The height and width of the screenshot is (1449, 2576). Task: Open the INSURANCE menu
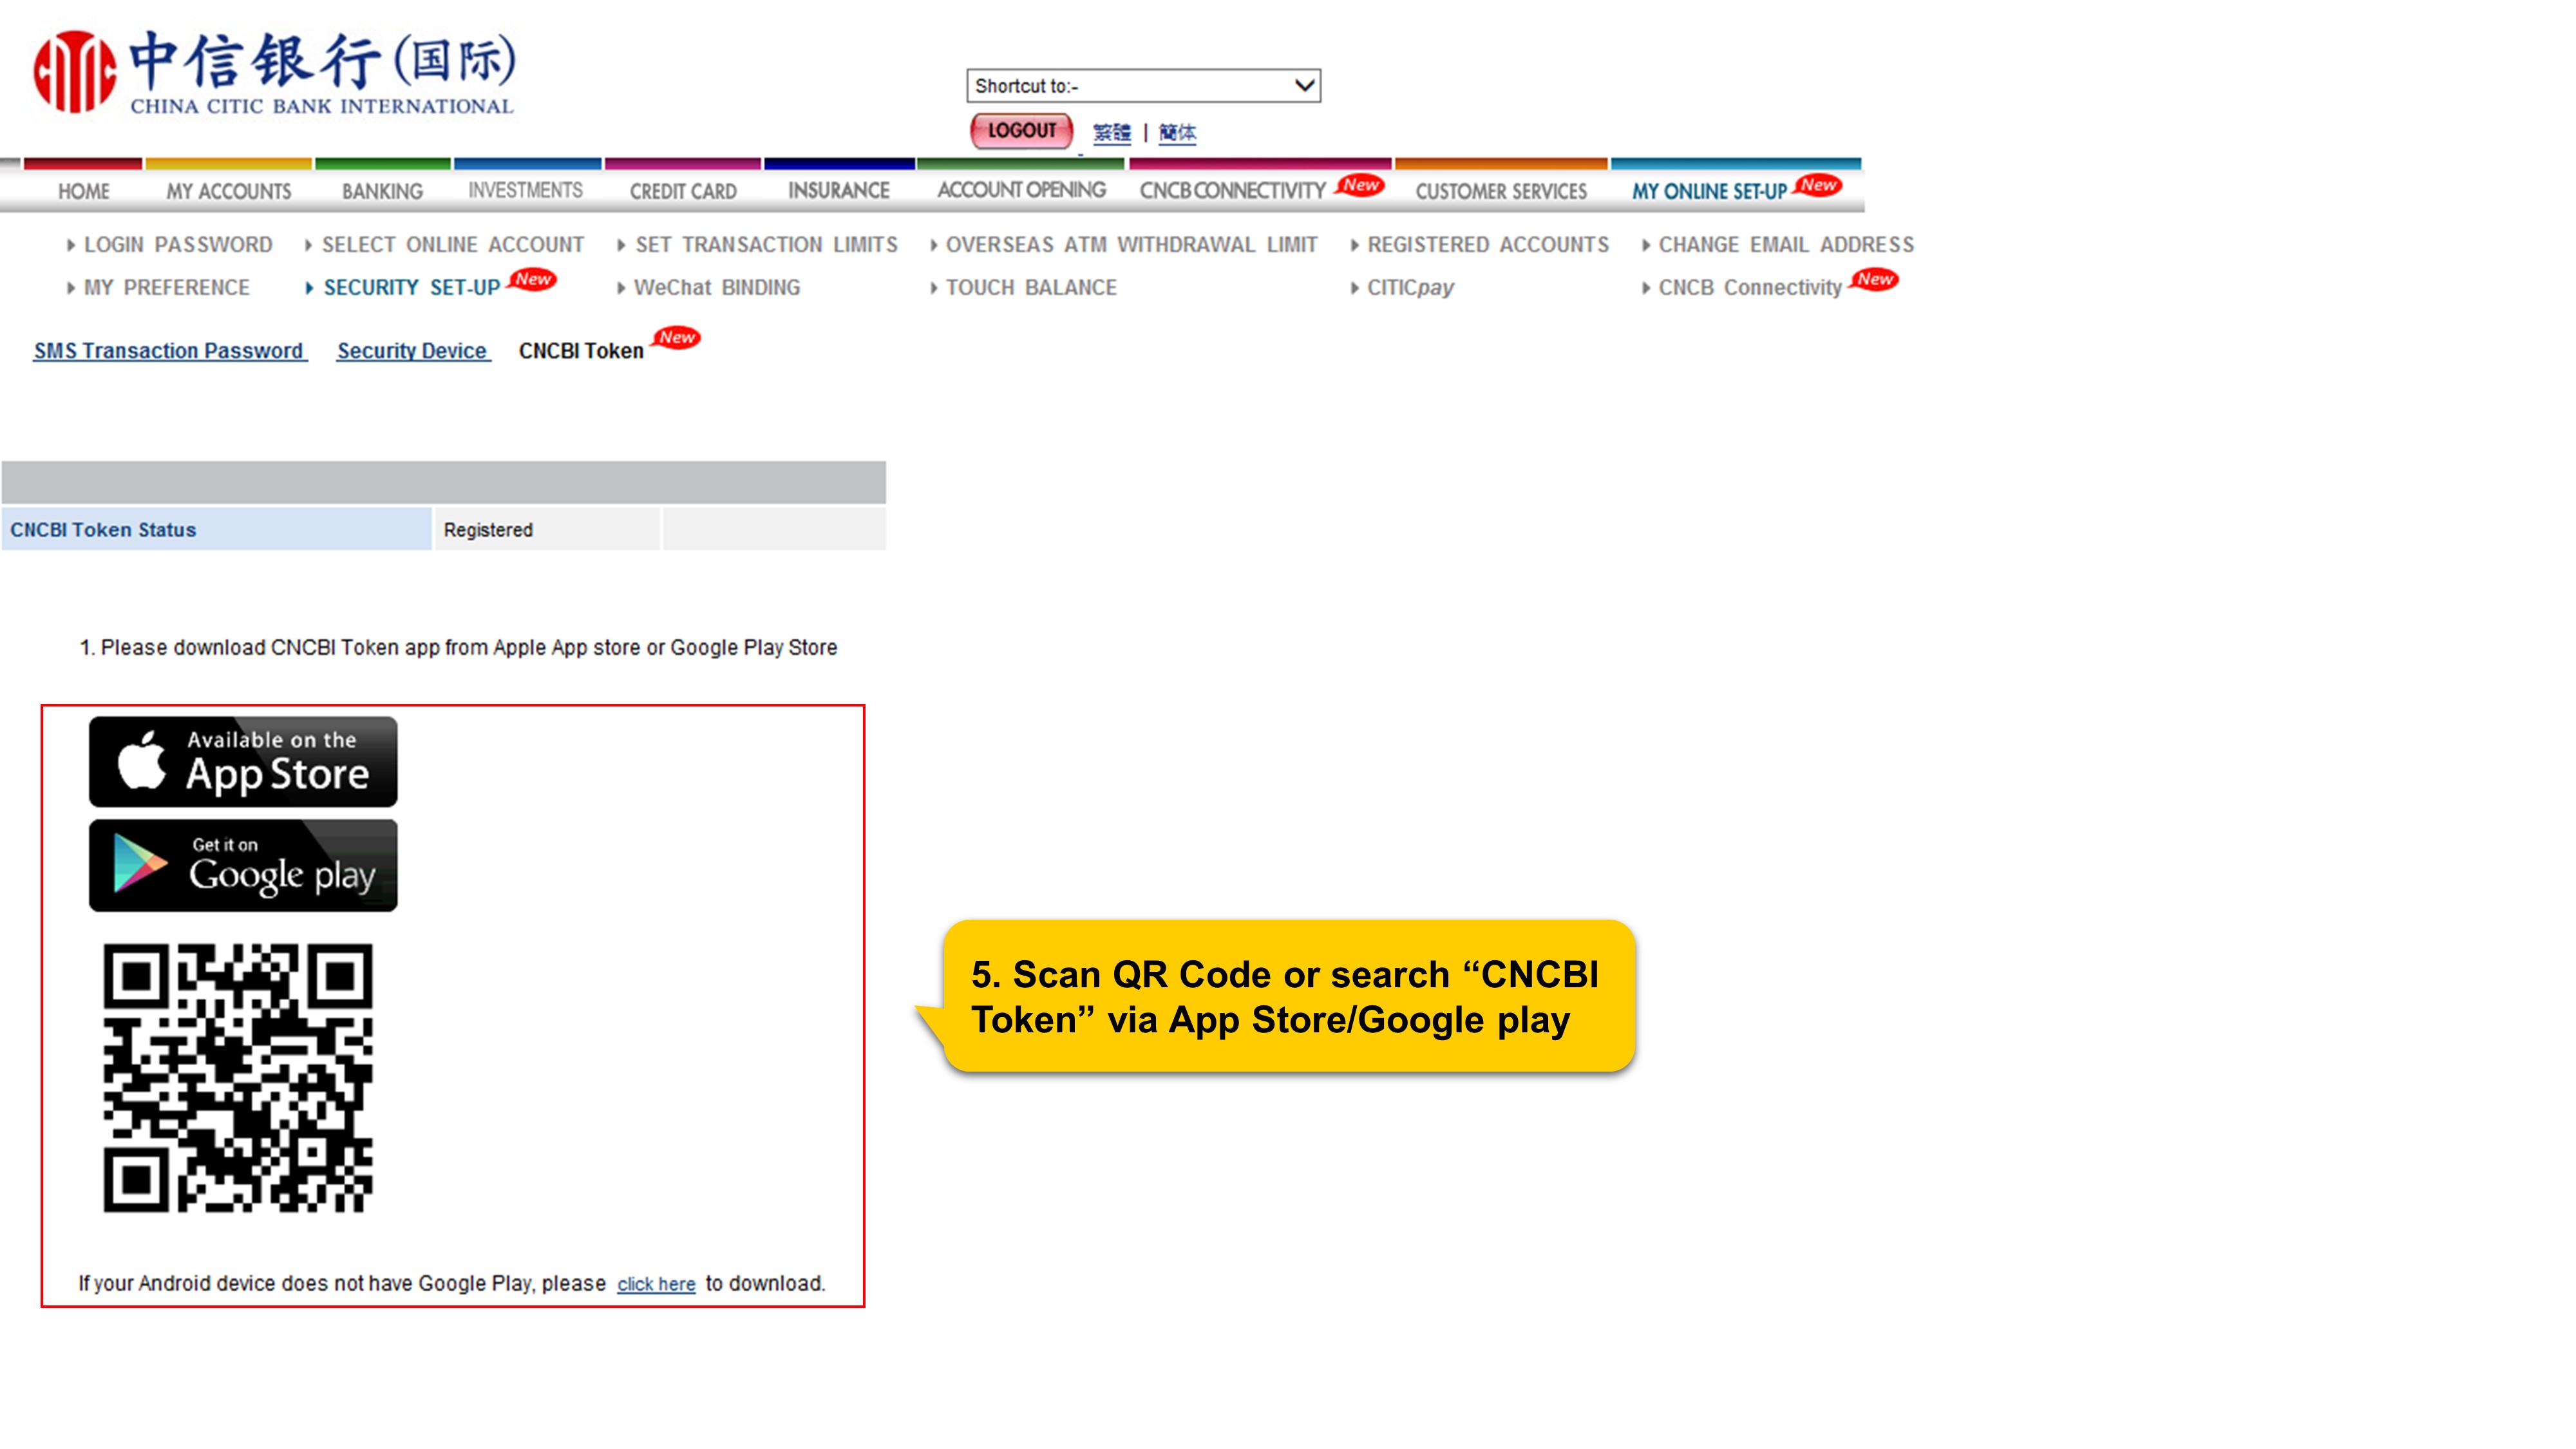point(839,190)
